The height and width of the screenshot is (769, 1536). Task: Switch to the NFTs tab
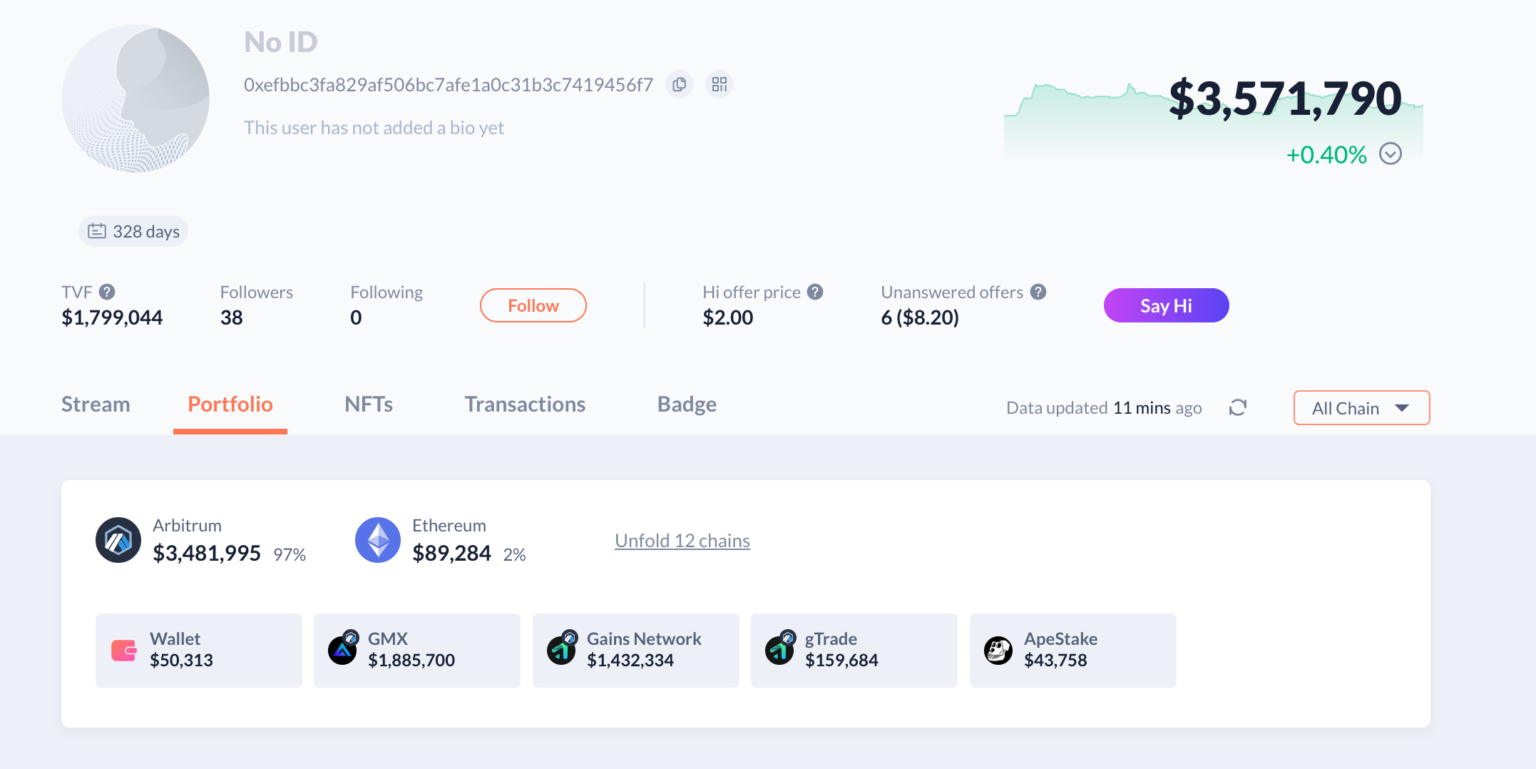tap(368, 404)
